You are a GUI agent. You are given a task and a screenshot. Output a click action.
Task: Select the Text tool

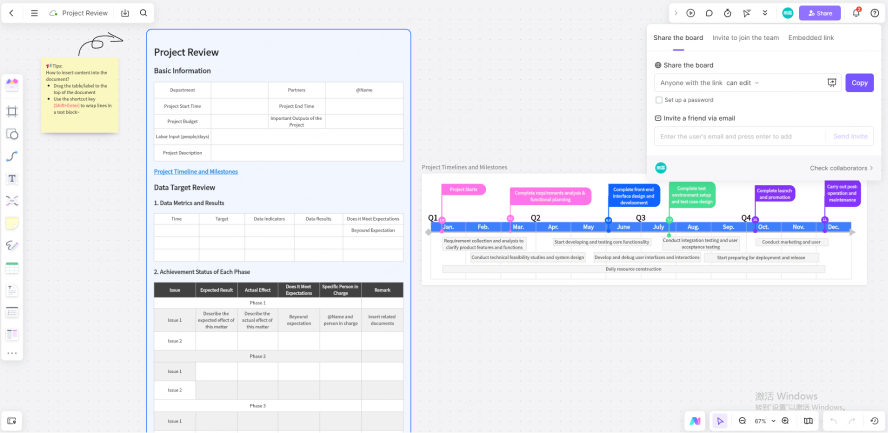pos(12,179)
